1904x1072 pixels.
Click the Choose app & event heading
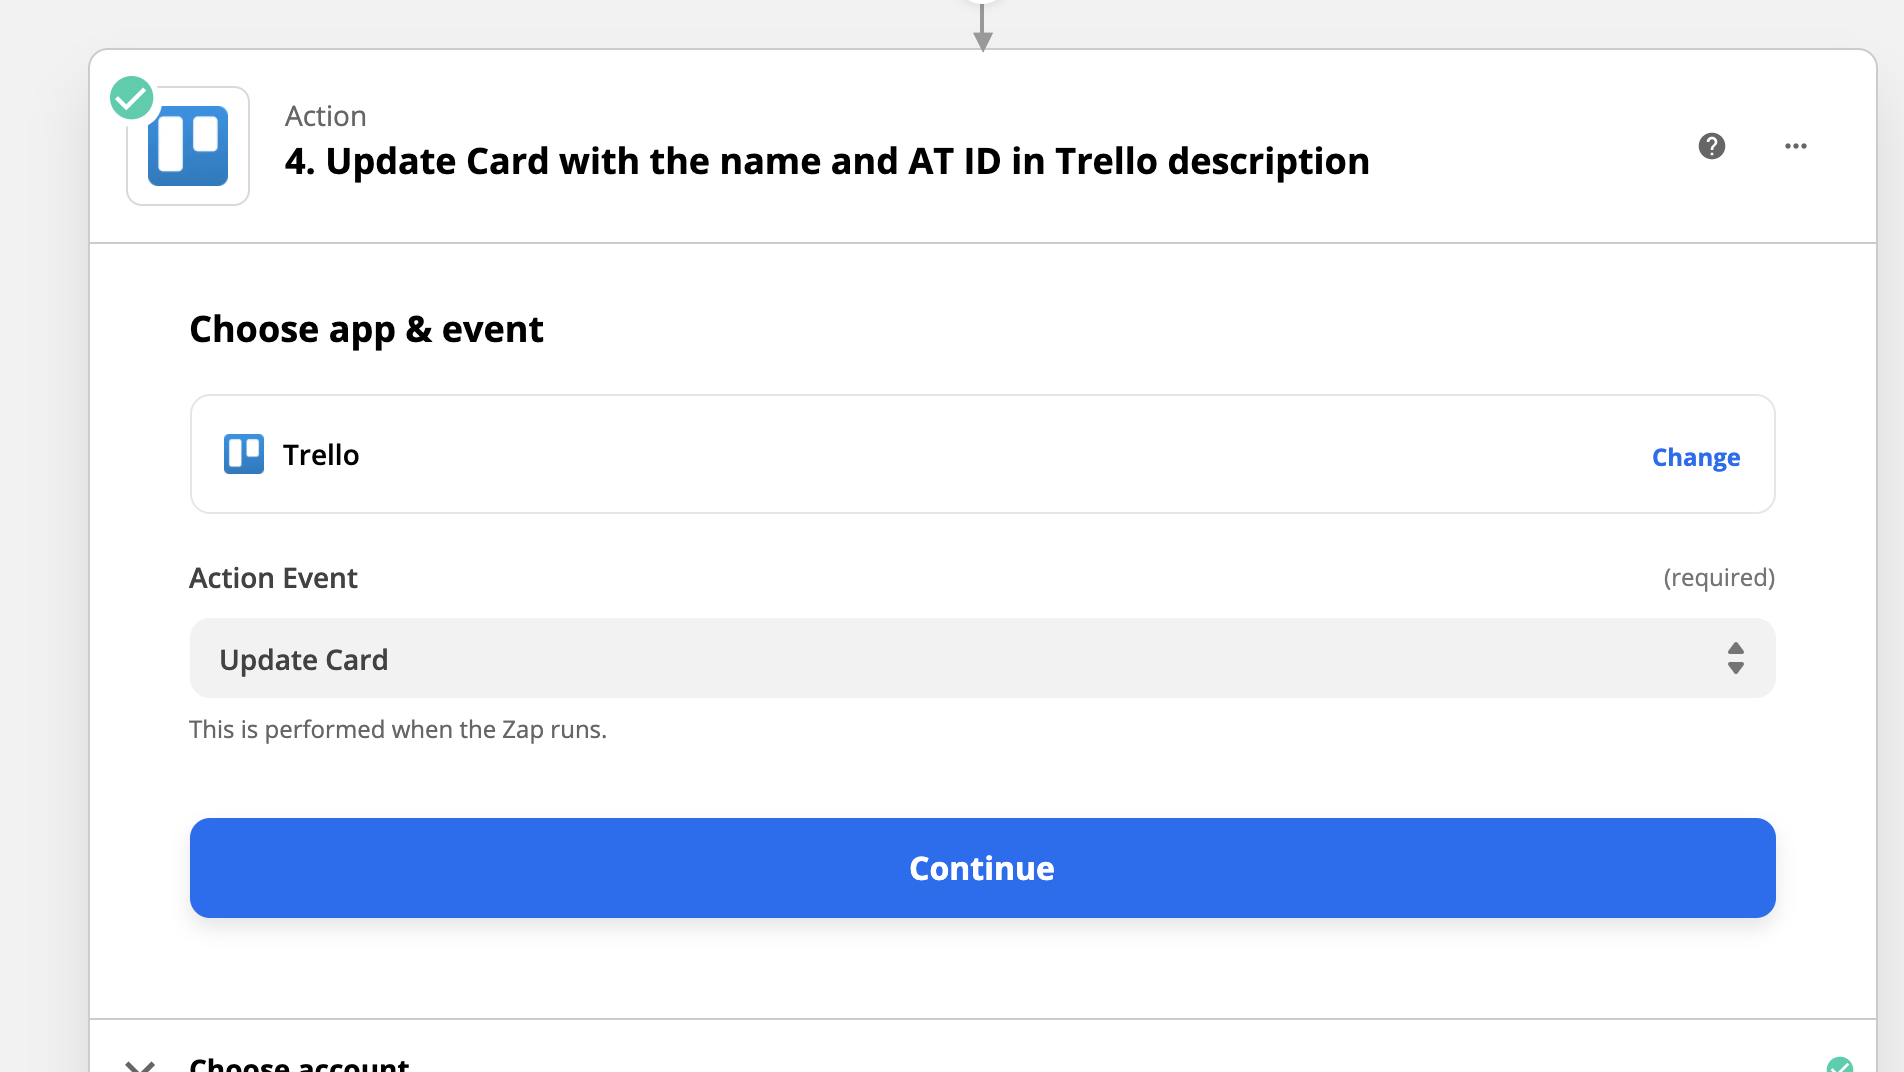(366, 329)
